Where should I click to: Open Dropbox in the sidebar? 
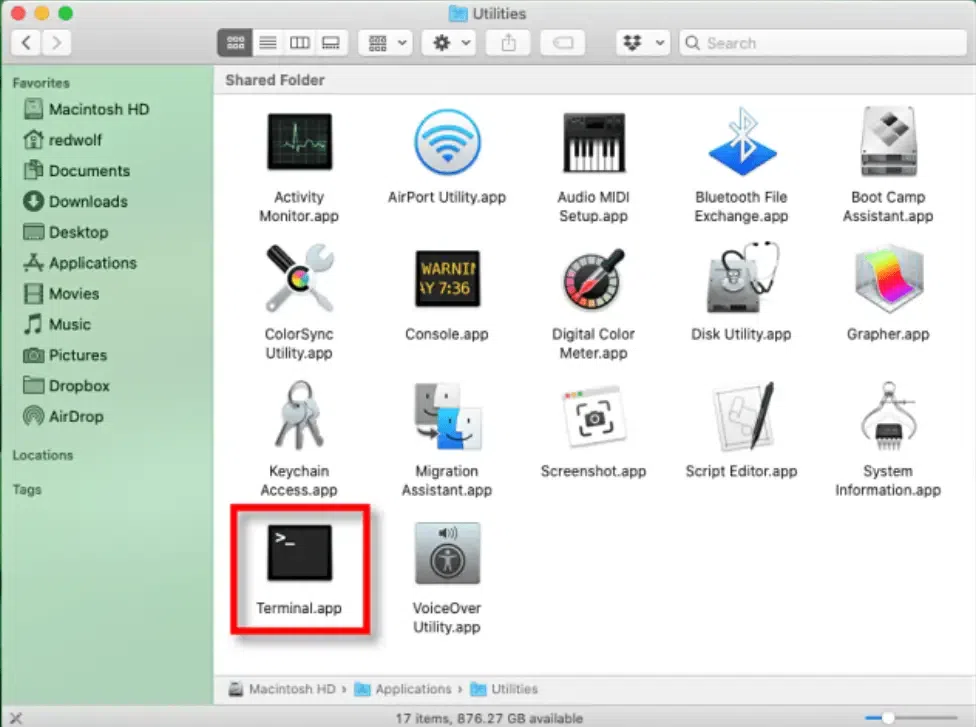[67, 386]
